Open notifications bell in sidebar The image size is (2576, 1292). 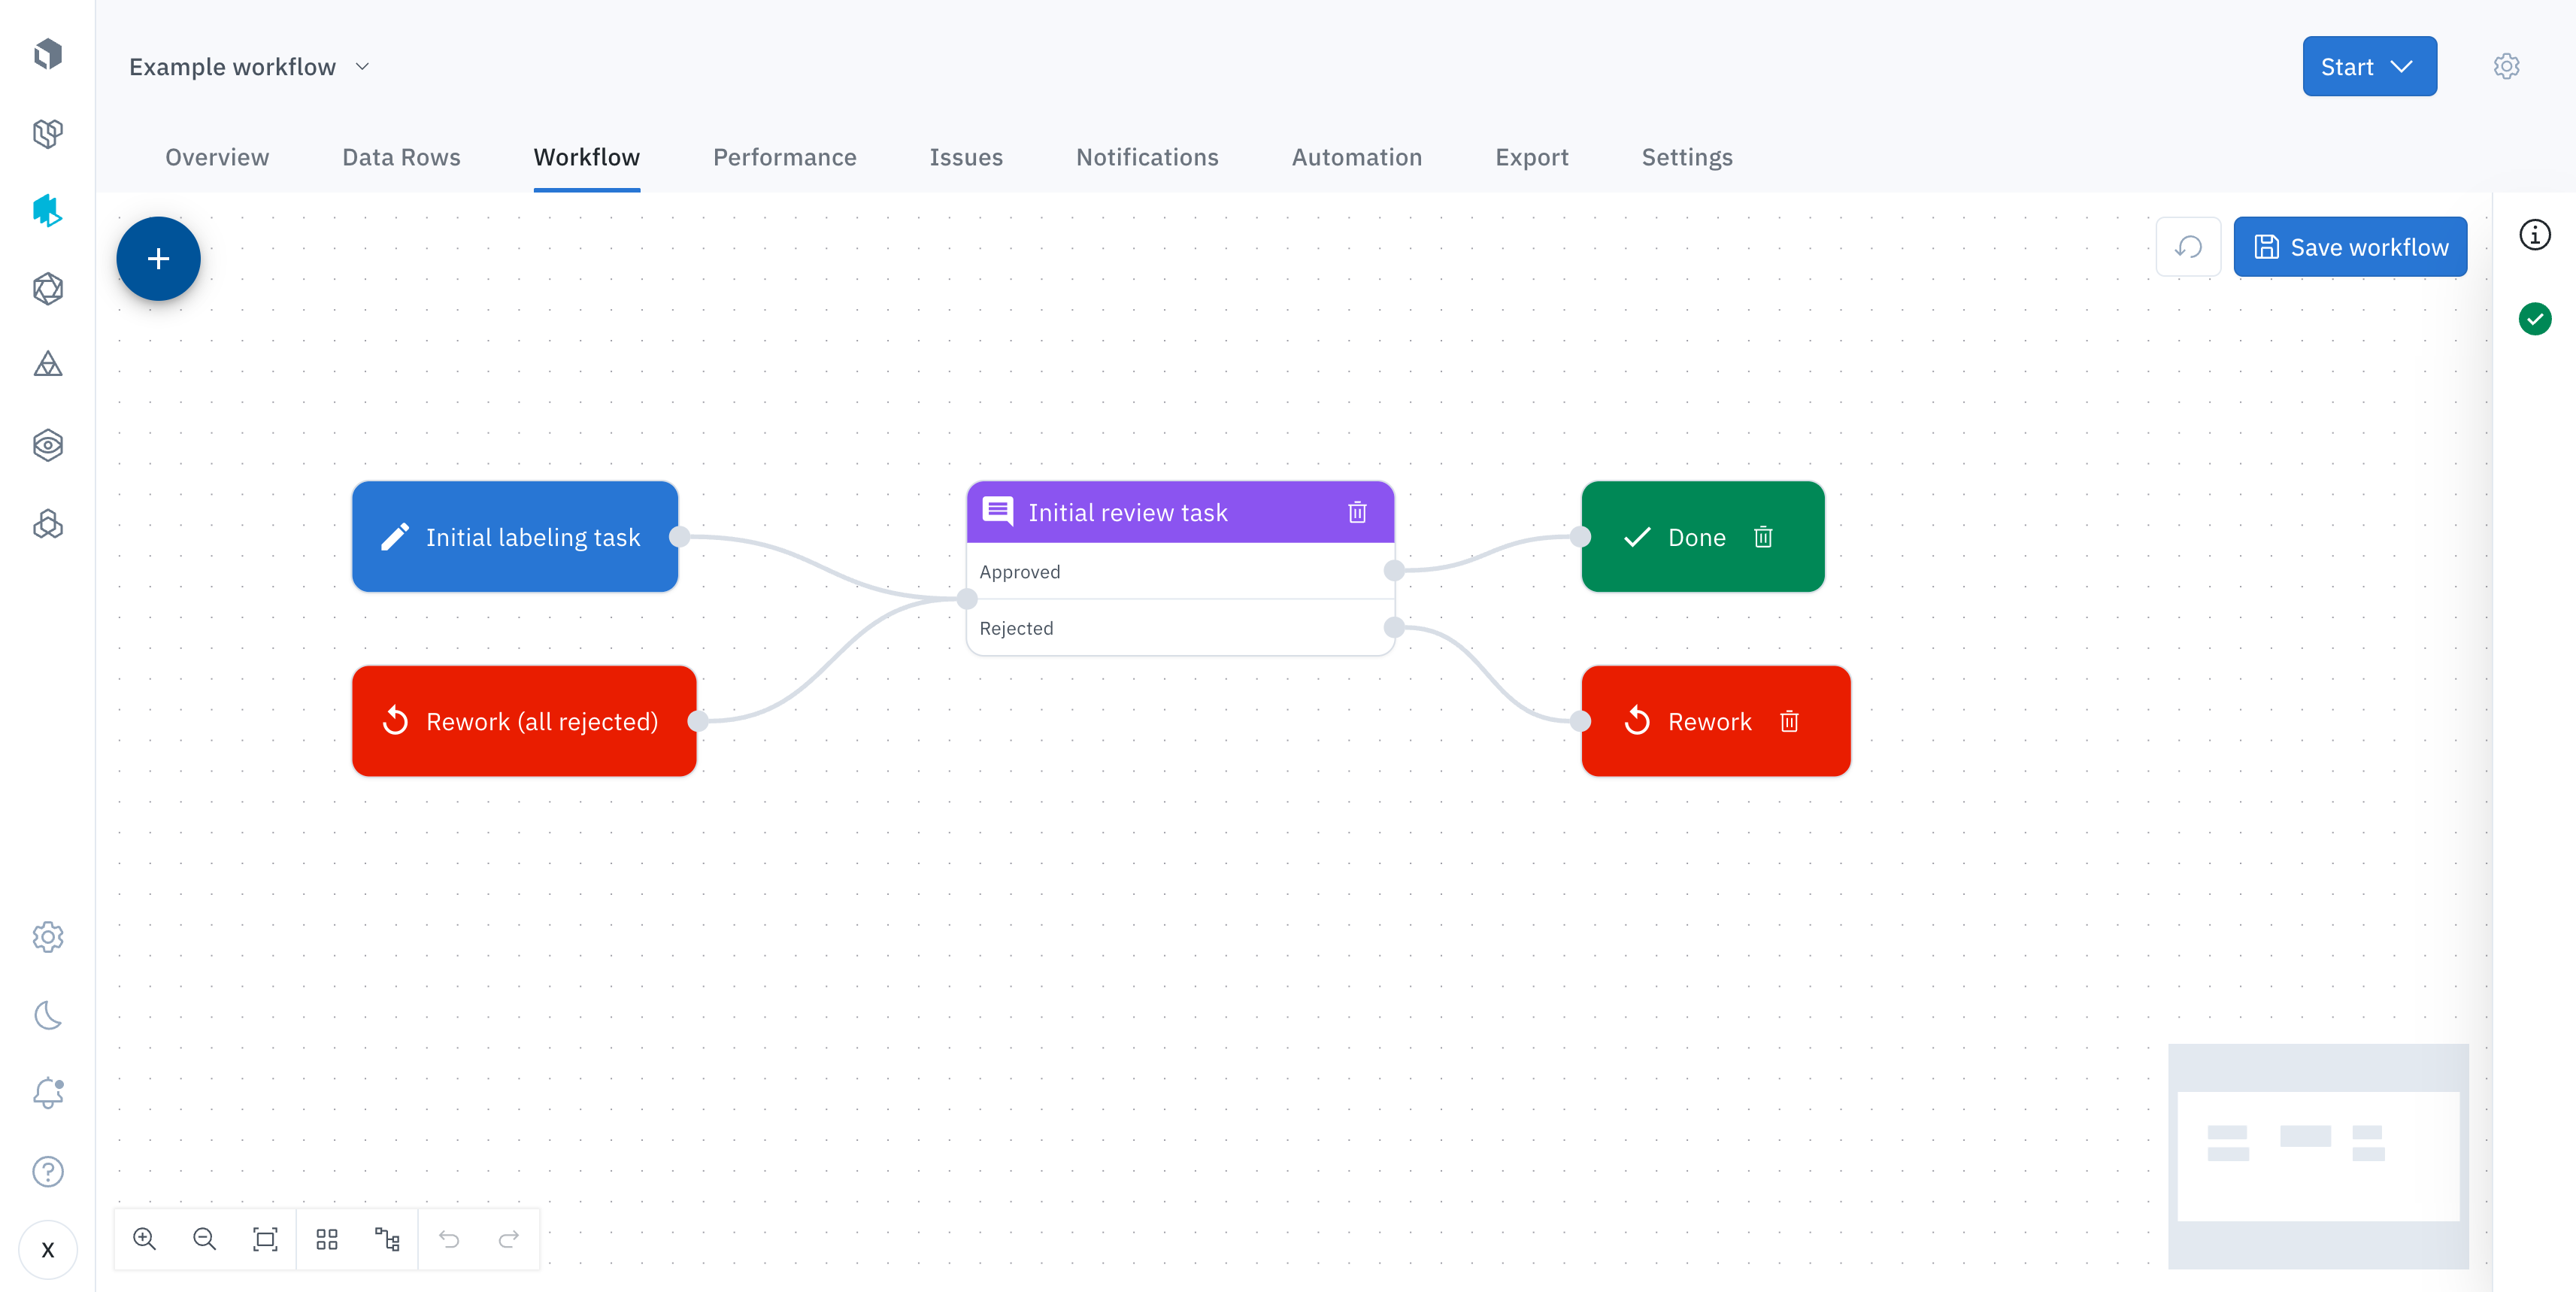tap(47, 1092)
